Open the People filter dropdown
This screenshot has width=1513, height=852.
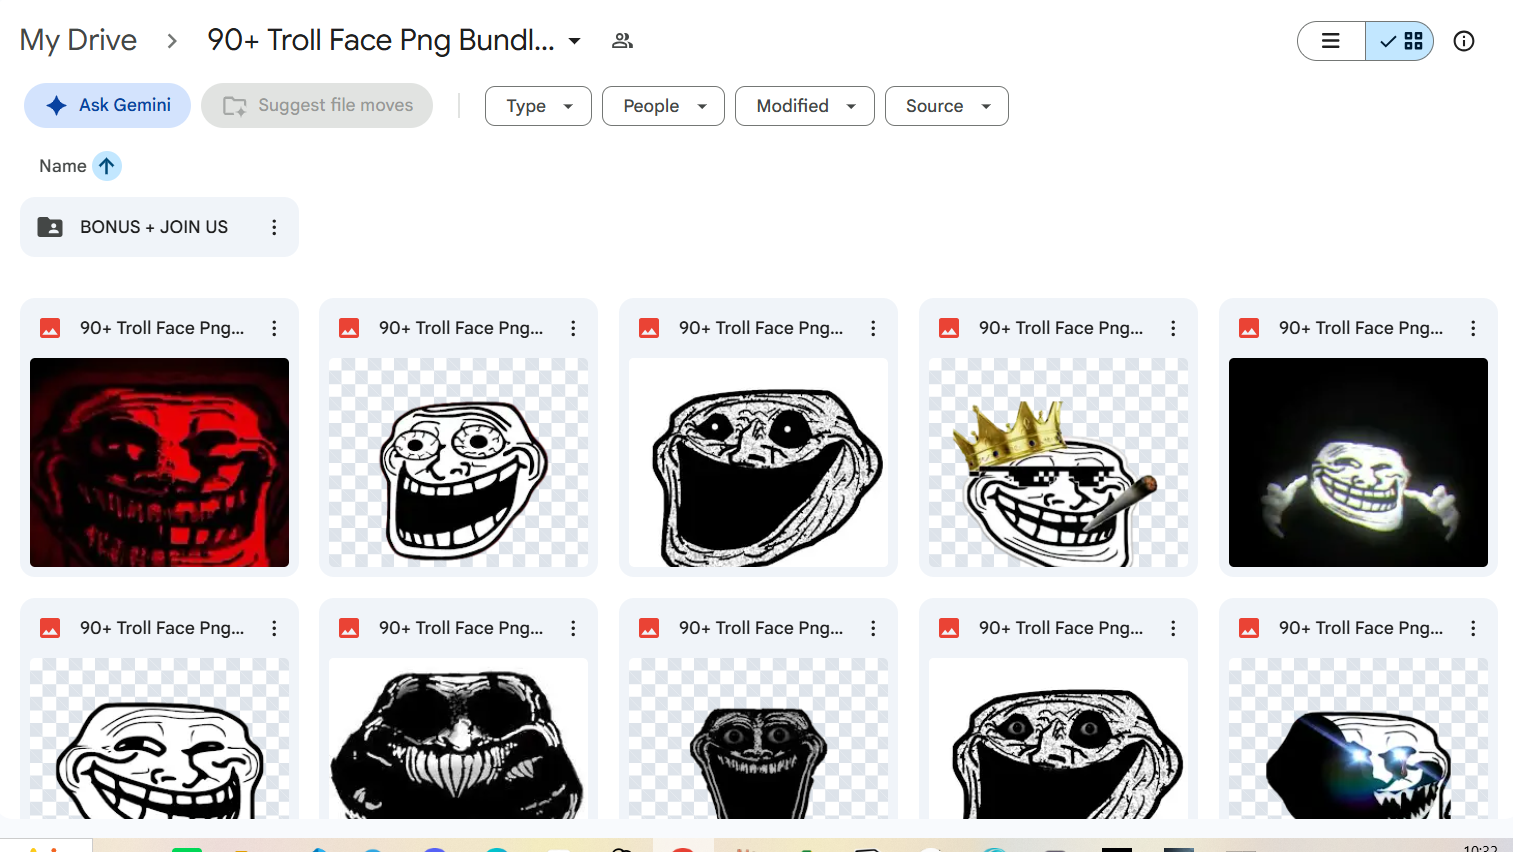pyautogui.click(x=663, y=106)
